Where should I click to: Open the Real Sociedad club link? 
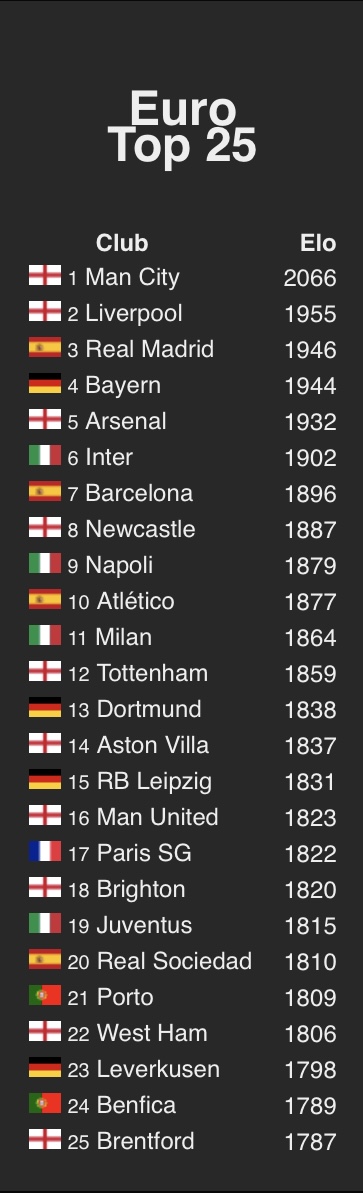click(174, 961)
